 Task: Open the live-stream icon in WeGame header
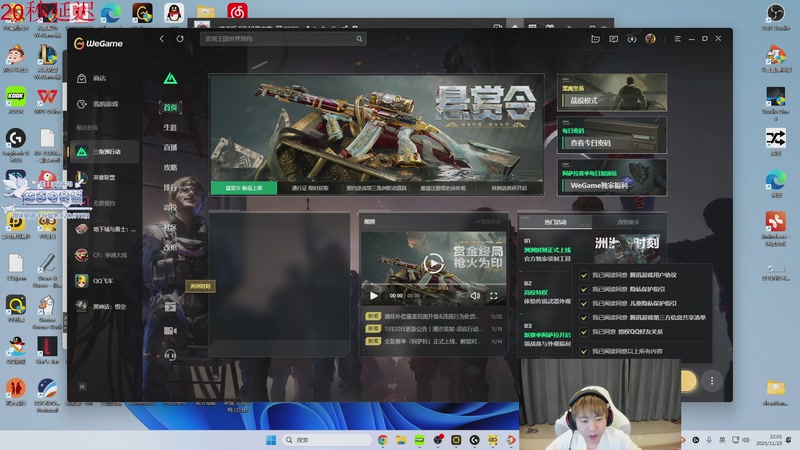(595, 39)
